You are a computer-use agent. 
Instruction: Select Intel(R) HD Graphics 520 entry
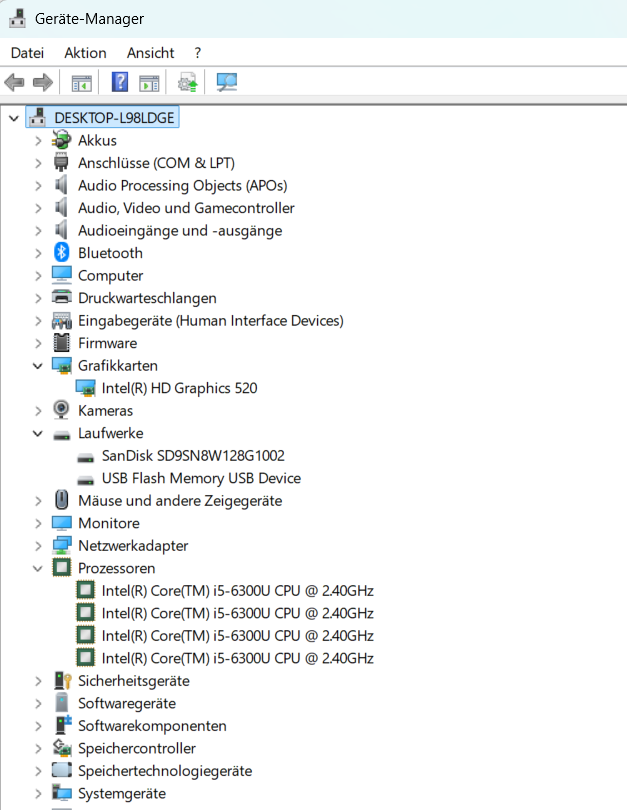pos(179,388)
